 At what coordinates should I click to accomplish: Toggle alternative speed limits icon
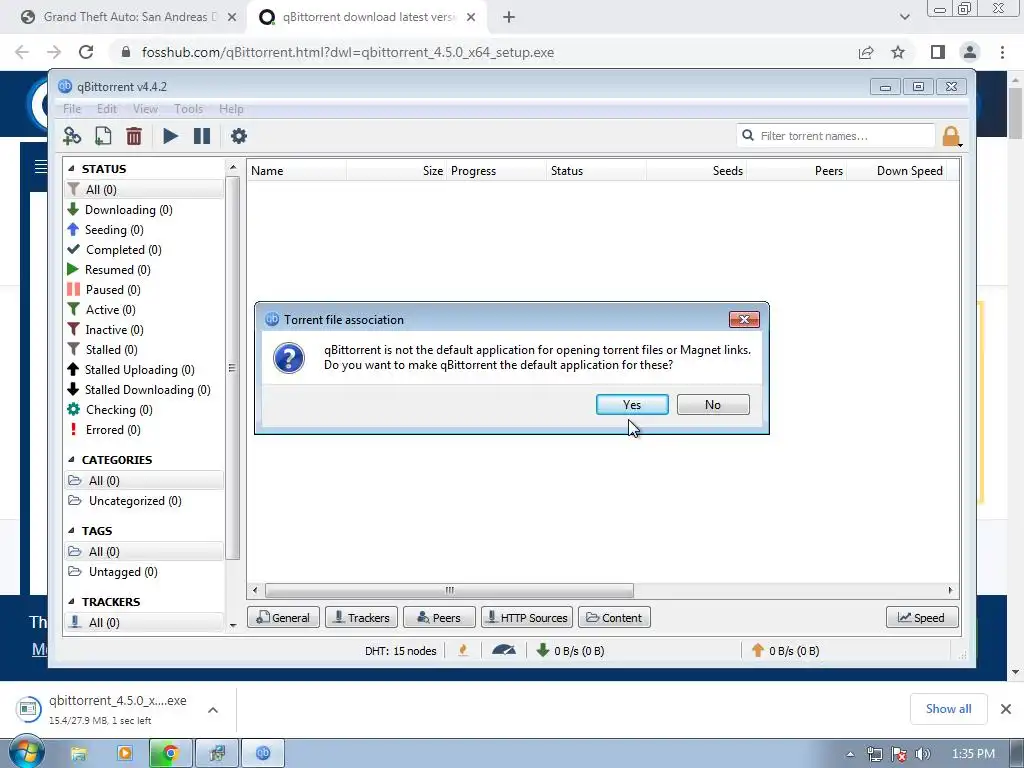coord(504,650)
